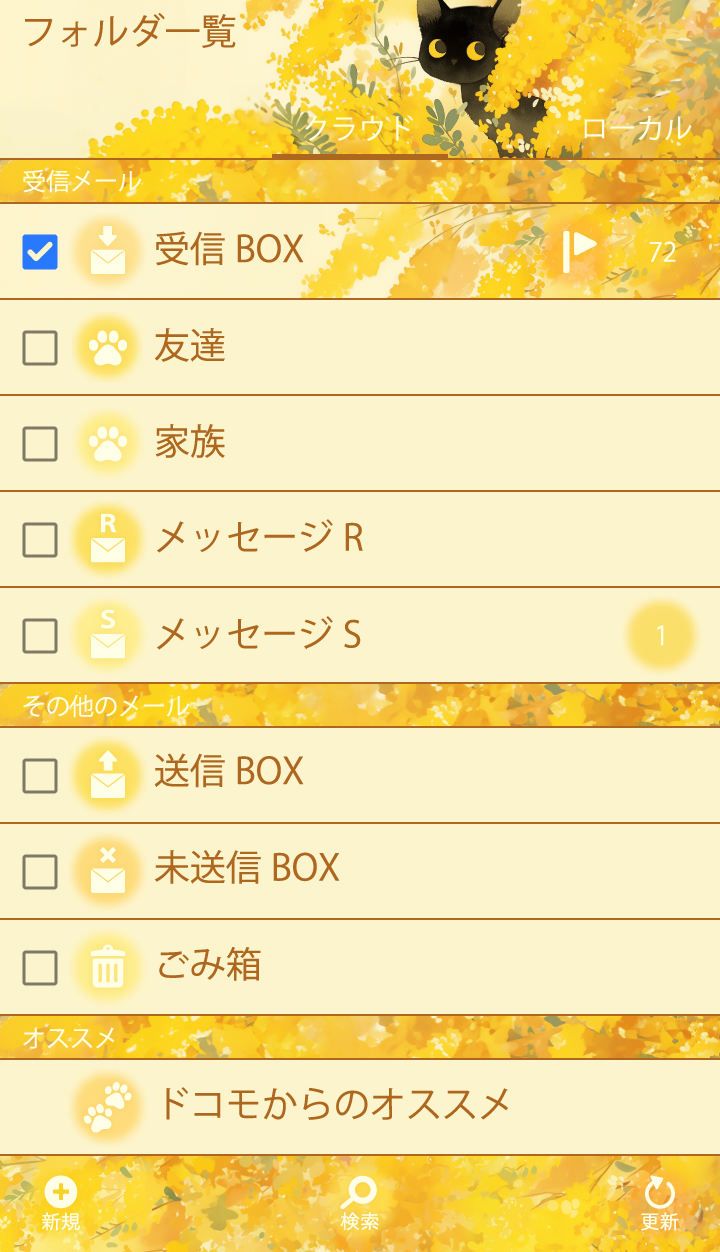Screen dimensions: 720x1252
Task: Switch to the クラウド tab
Action: point(359,129)
